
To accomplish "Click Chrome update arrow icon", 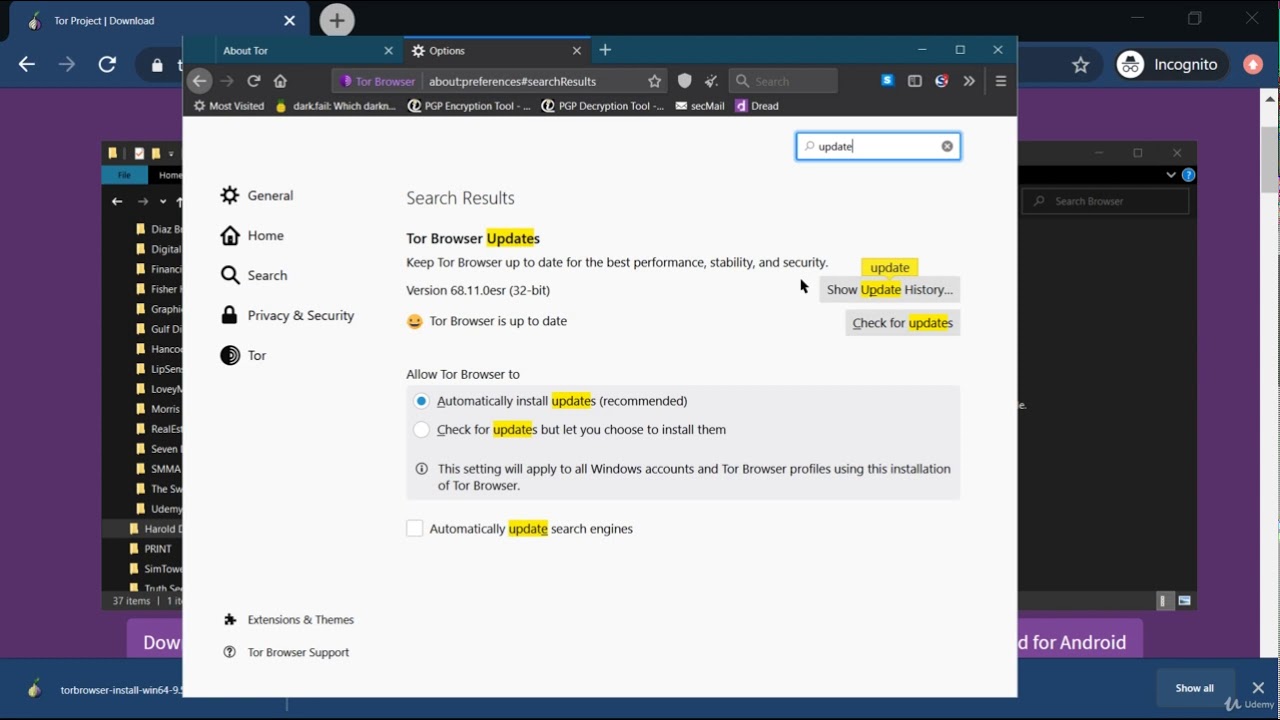I will 1253,65.
